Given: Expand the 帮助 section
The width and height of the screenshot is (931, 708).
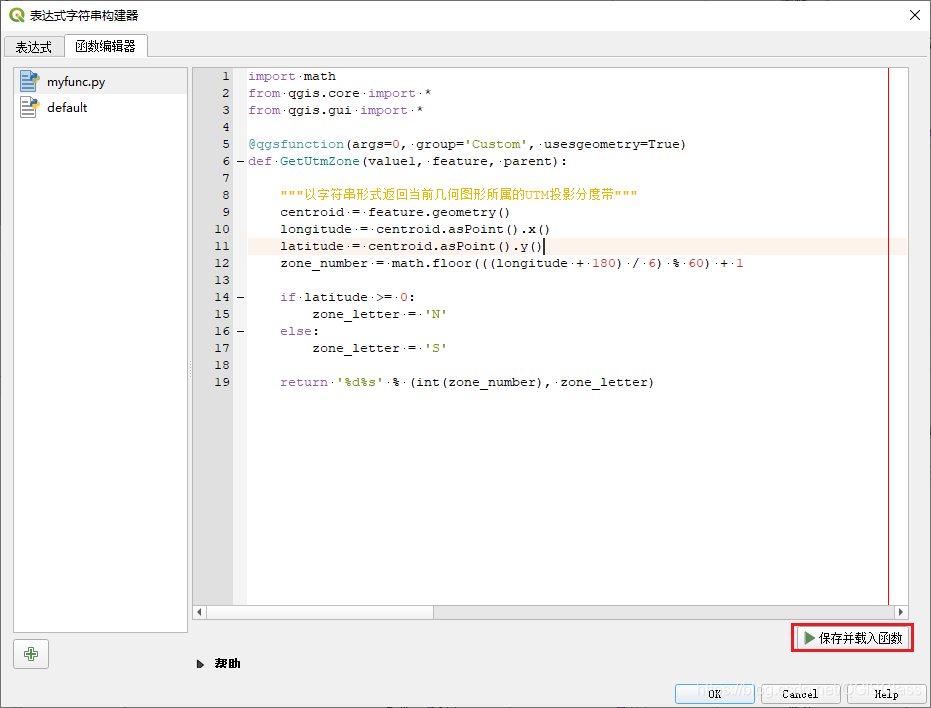Looking at the screenshot, I should pos(218,663).
